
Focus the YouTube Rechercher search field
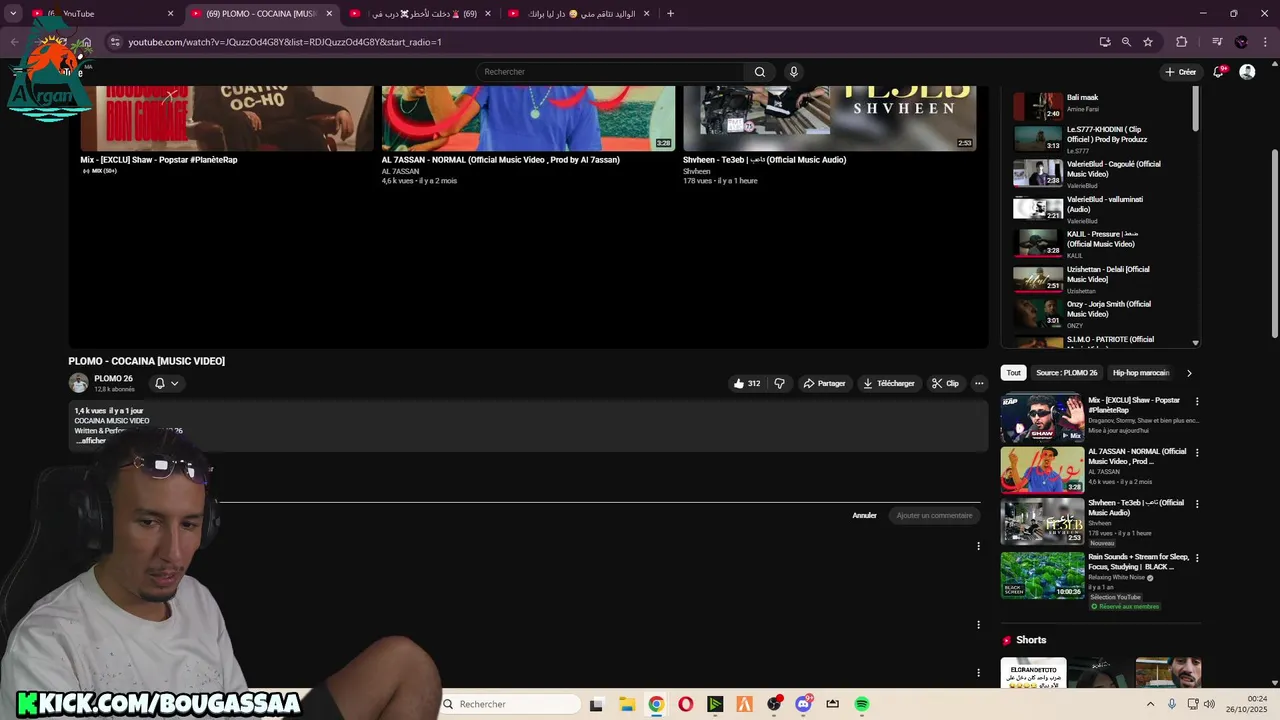coord(610,72)
